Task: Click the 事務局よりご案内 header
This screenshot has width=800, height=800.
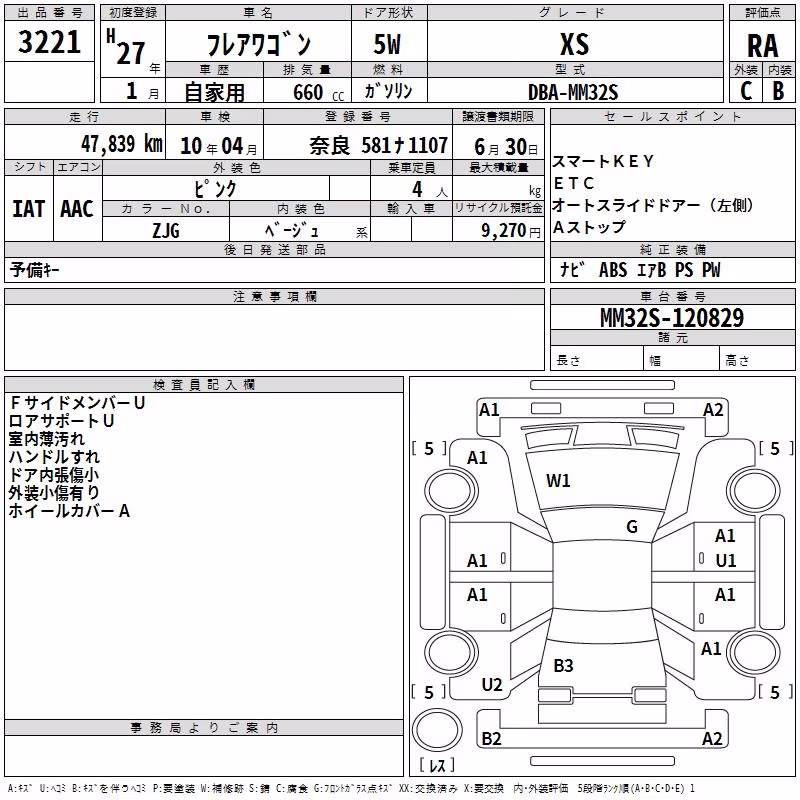Action: point(204,728)
